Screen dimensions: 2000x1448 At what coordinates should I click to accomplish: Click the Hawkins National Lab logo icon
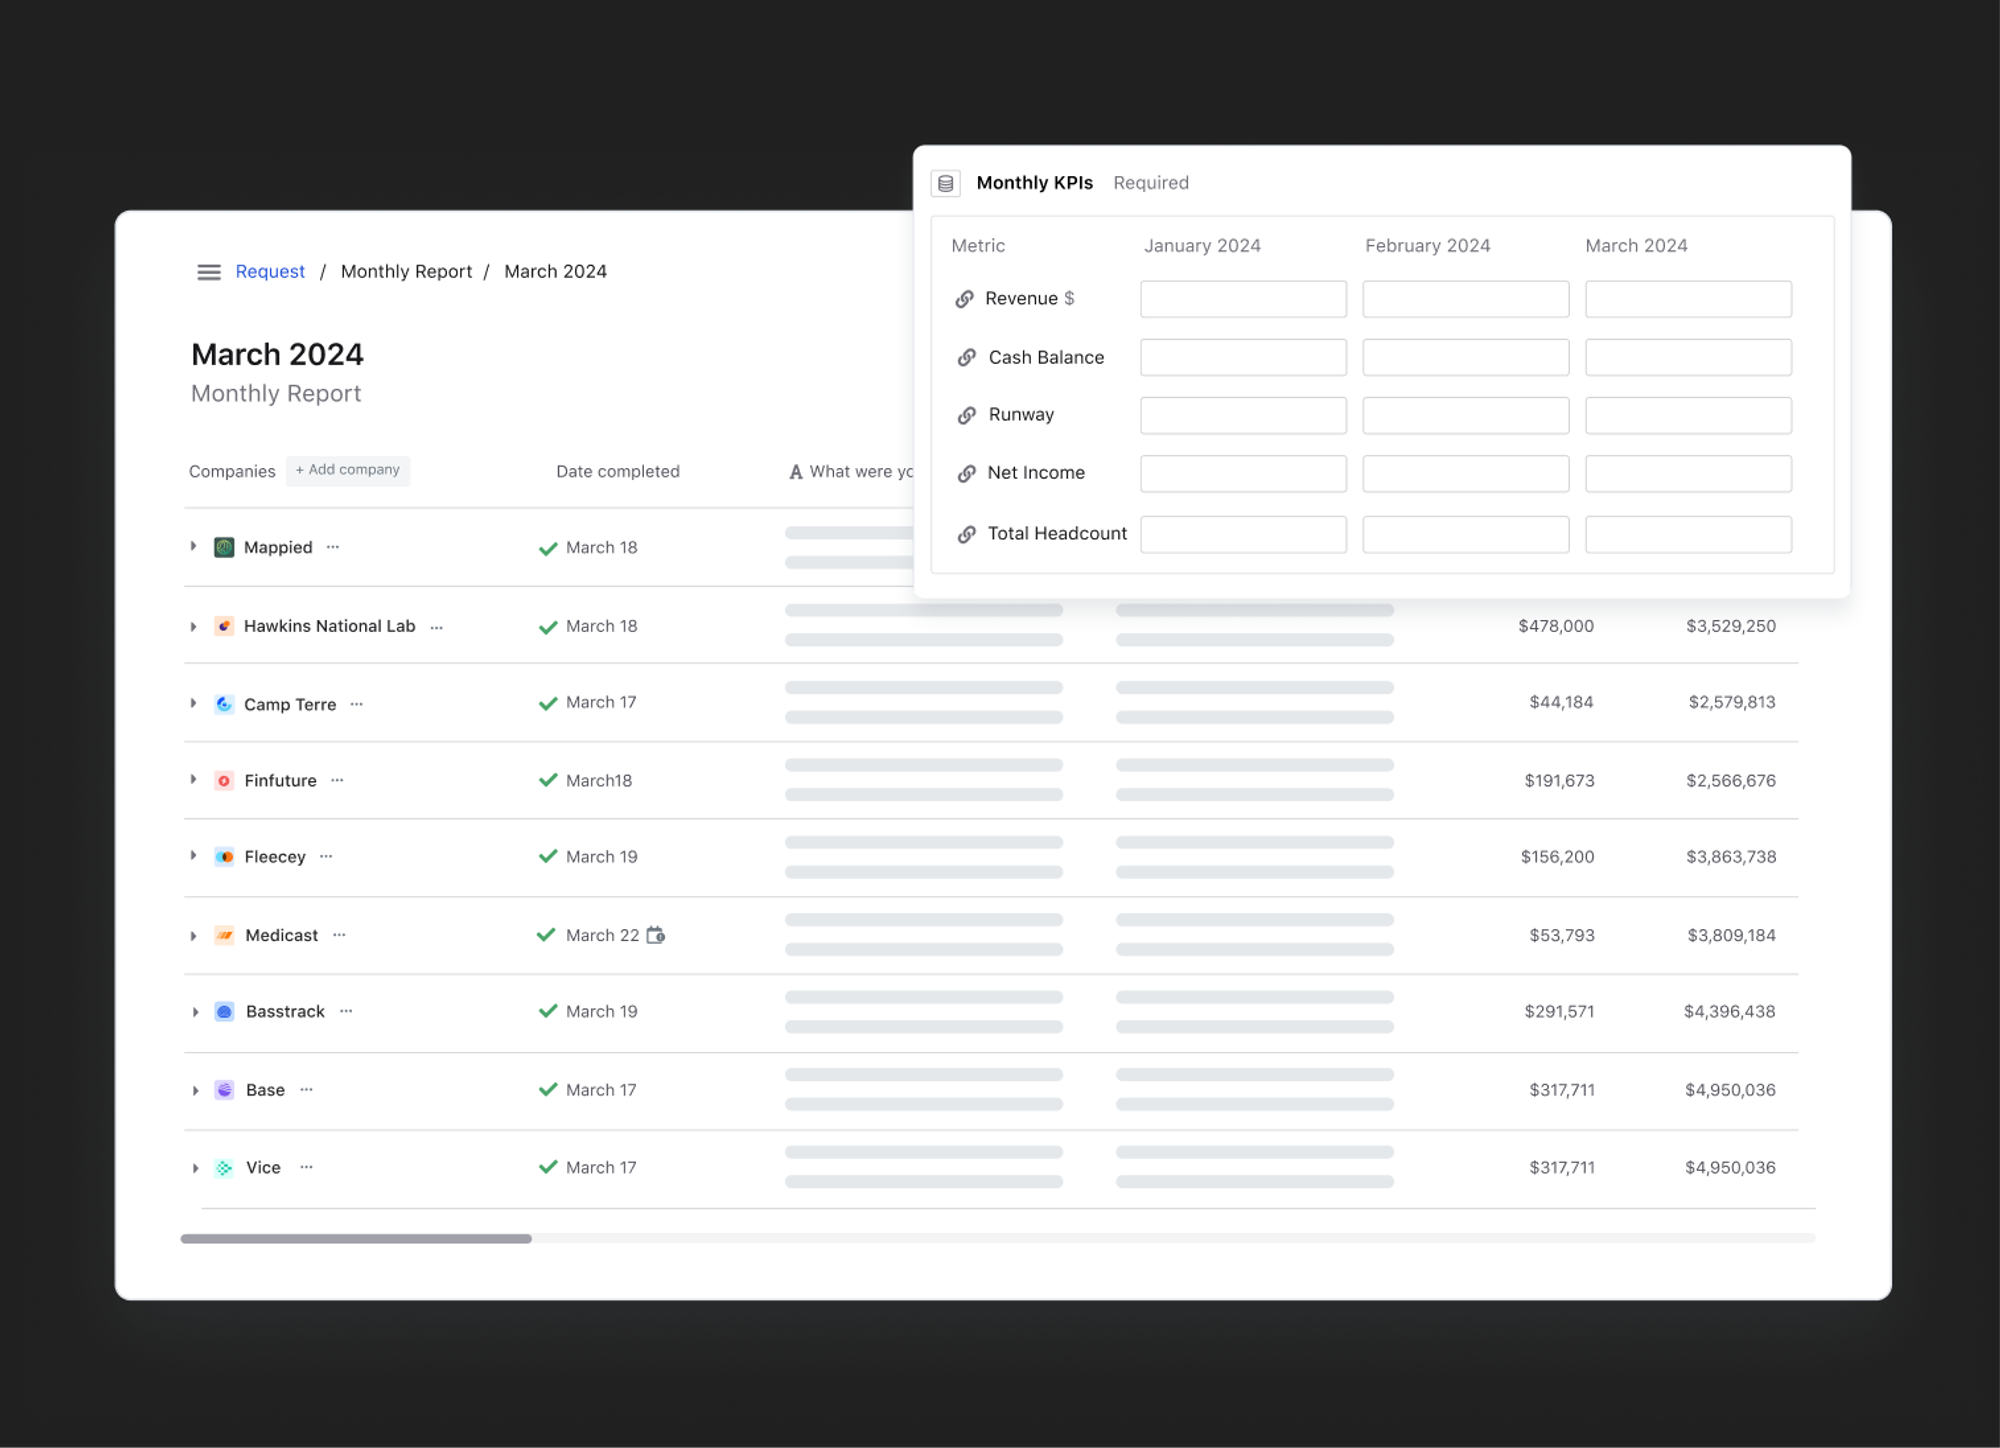click(x=224, y=626)
